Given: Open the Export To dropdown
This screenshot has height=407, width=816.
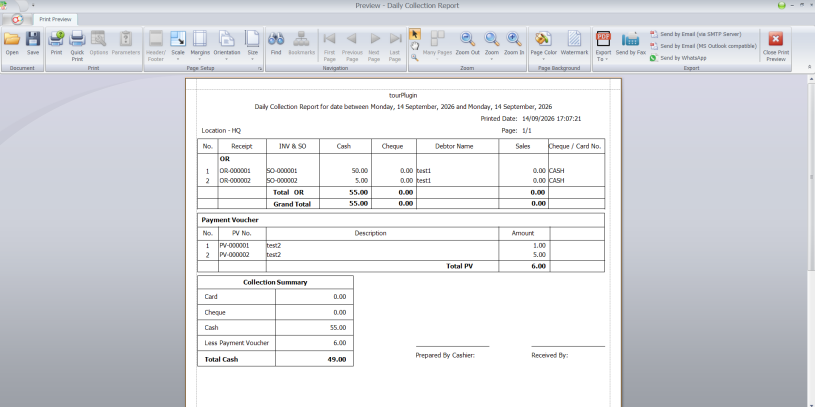Looking at the screenshot, I should click(x=604, y=46).
